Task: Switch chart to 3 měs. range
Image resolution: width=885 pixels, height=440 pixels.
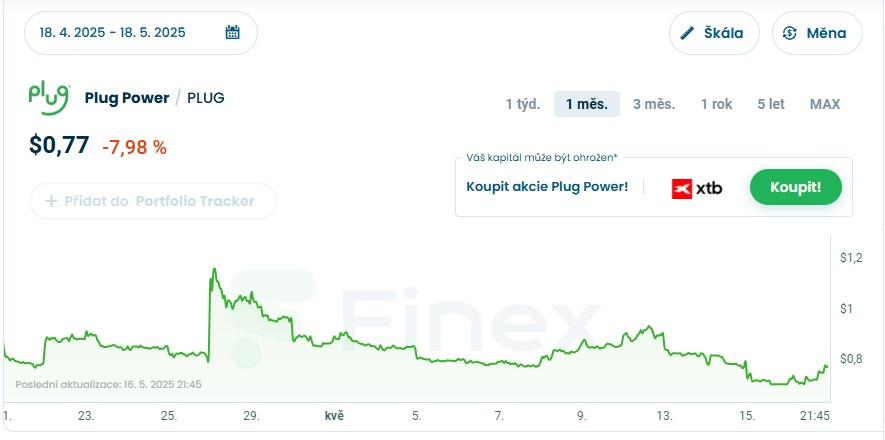Action: (x=654, y=104)
